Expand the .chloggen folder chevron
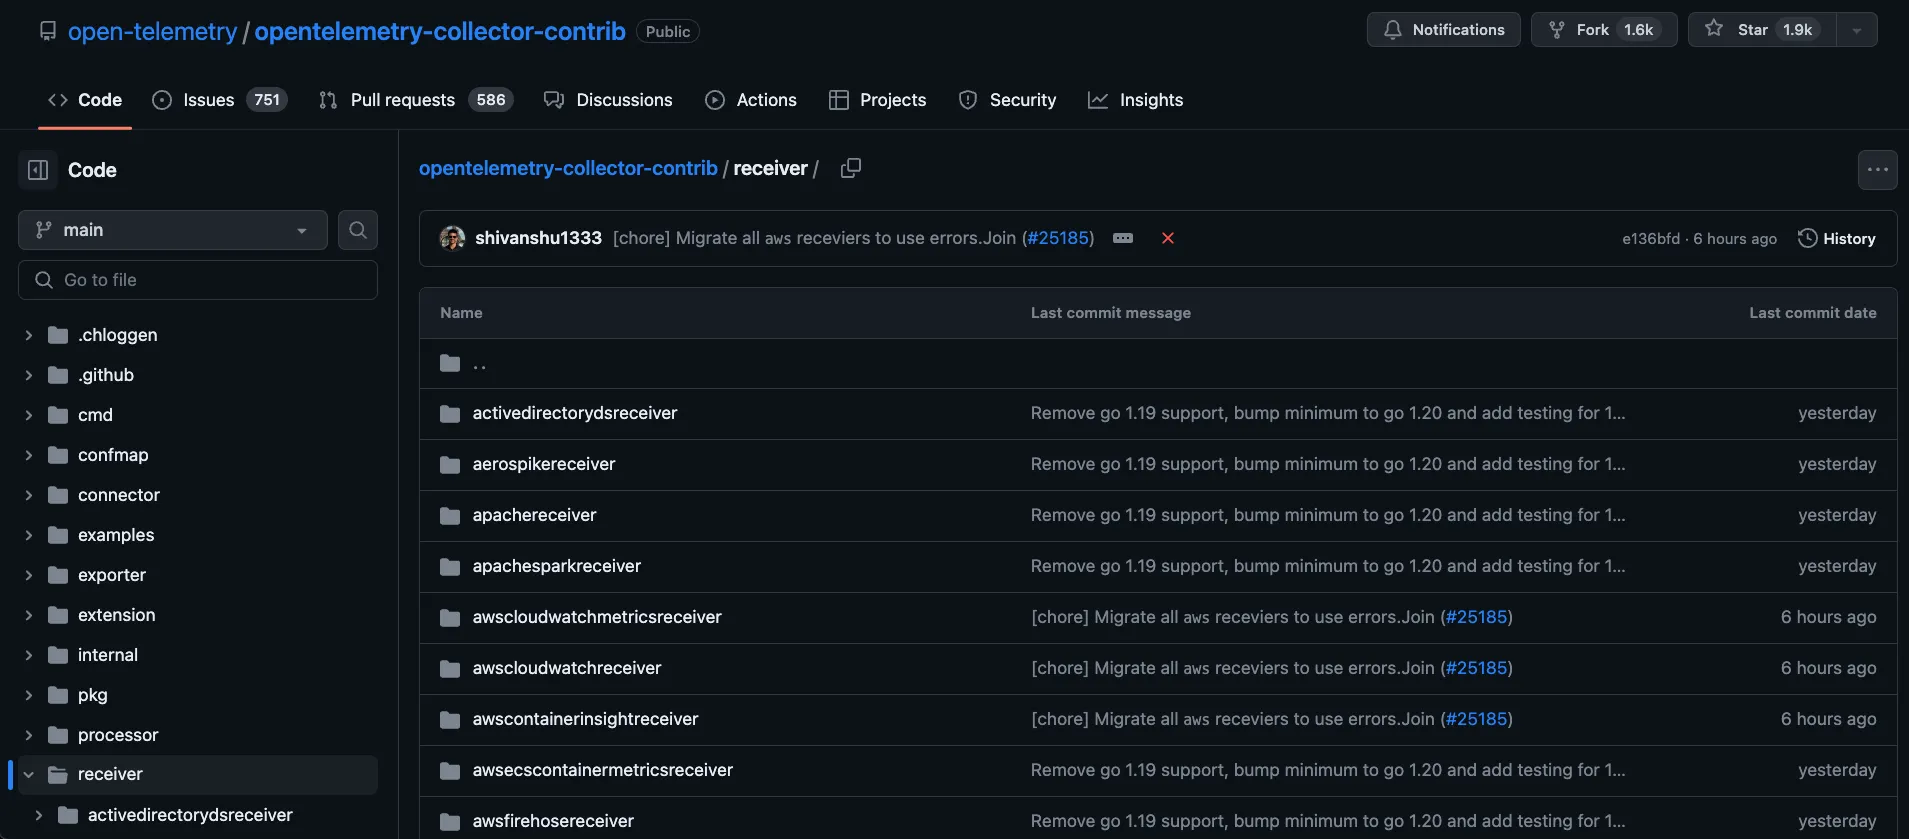Viewport: 1909px width, 839px height. point(29,335)
